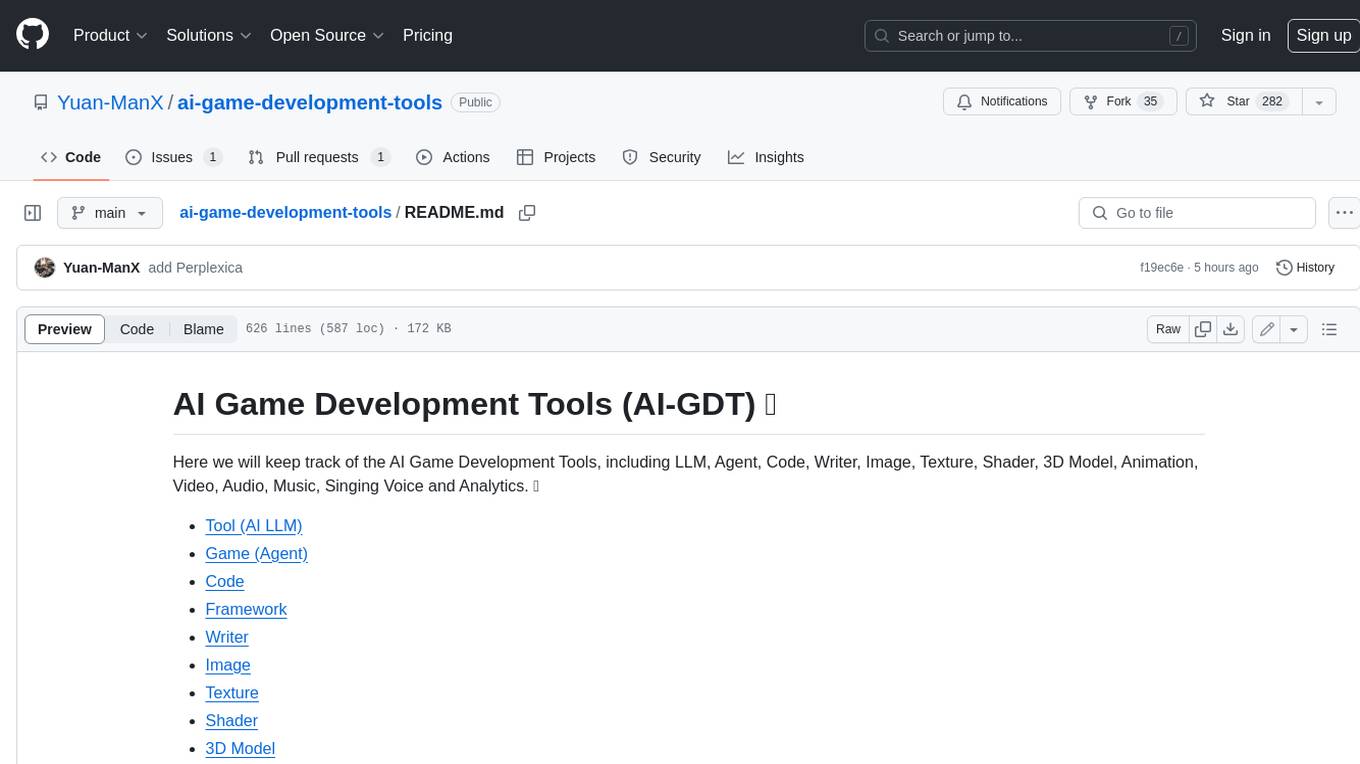Open the GitHub homepage logo

click(32, 35)
